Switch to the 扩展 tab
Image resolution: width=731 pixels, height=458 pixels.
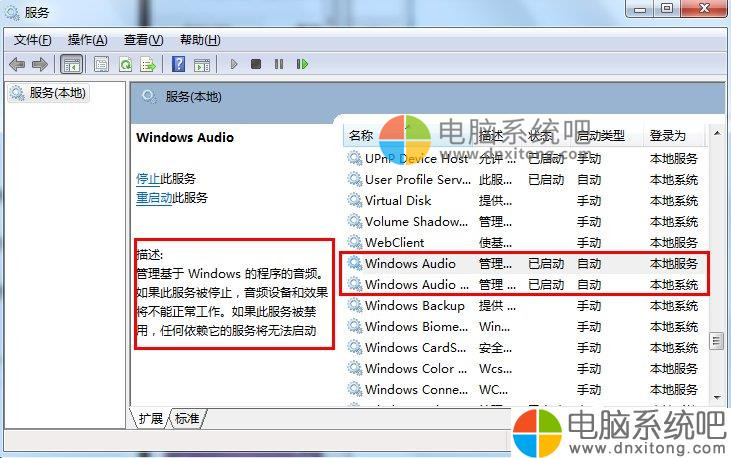click(151, 418)
